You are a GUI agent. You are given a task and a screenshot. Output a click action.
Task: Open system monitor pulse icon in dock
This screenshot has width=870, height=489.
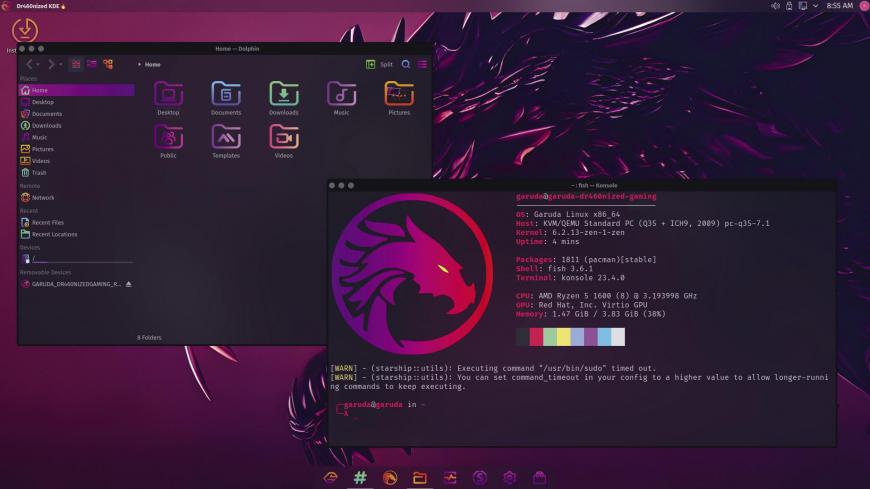tap(450, 477)
